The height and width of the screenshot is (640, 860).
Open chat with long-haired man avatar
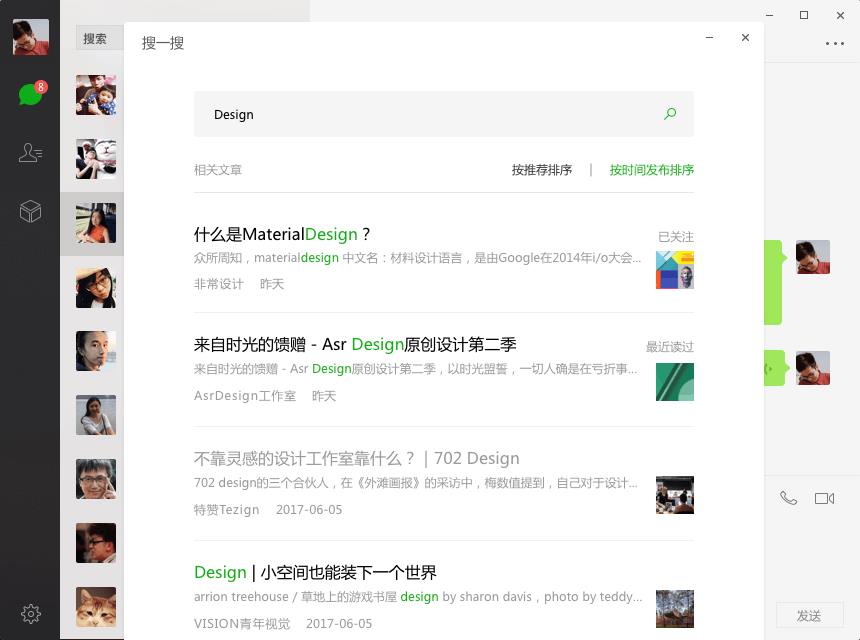coord(96,351)
